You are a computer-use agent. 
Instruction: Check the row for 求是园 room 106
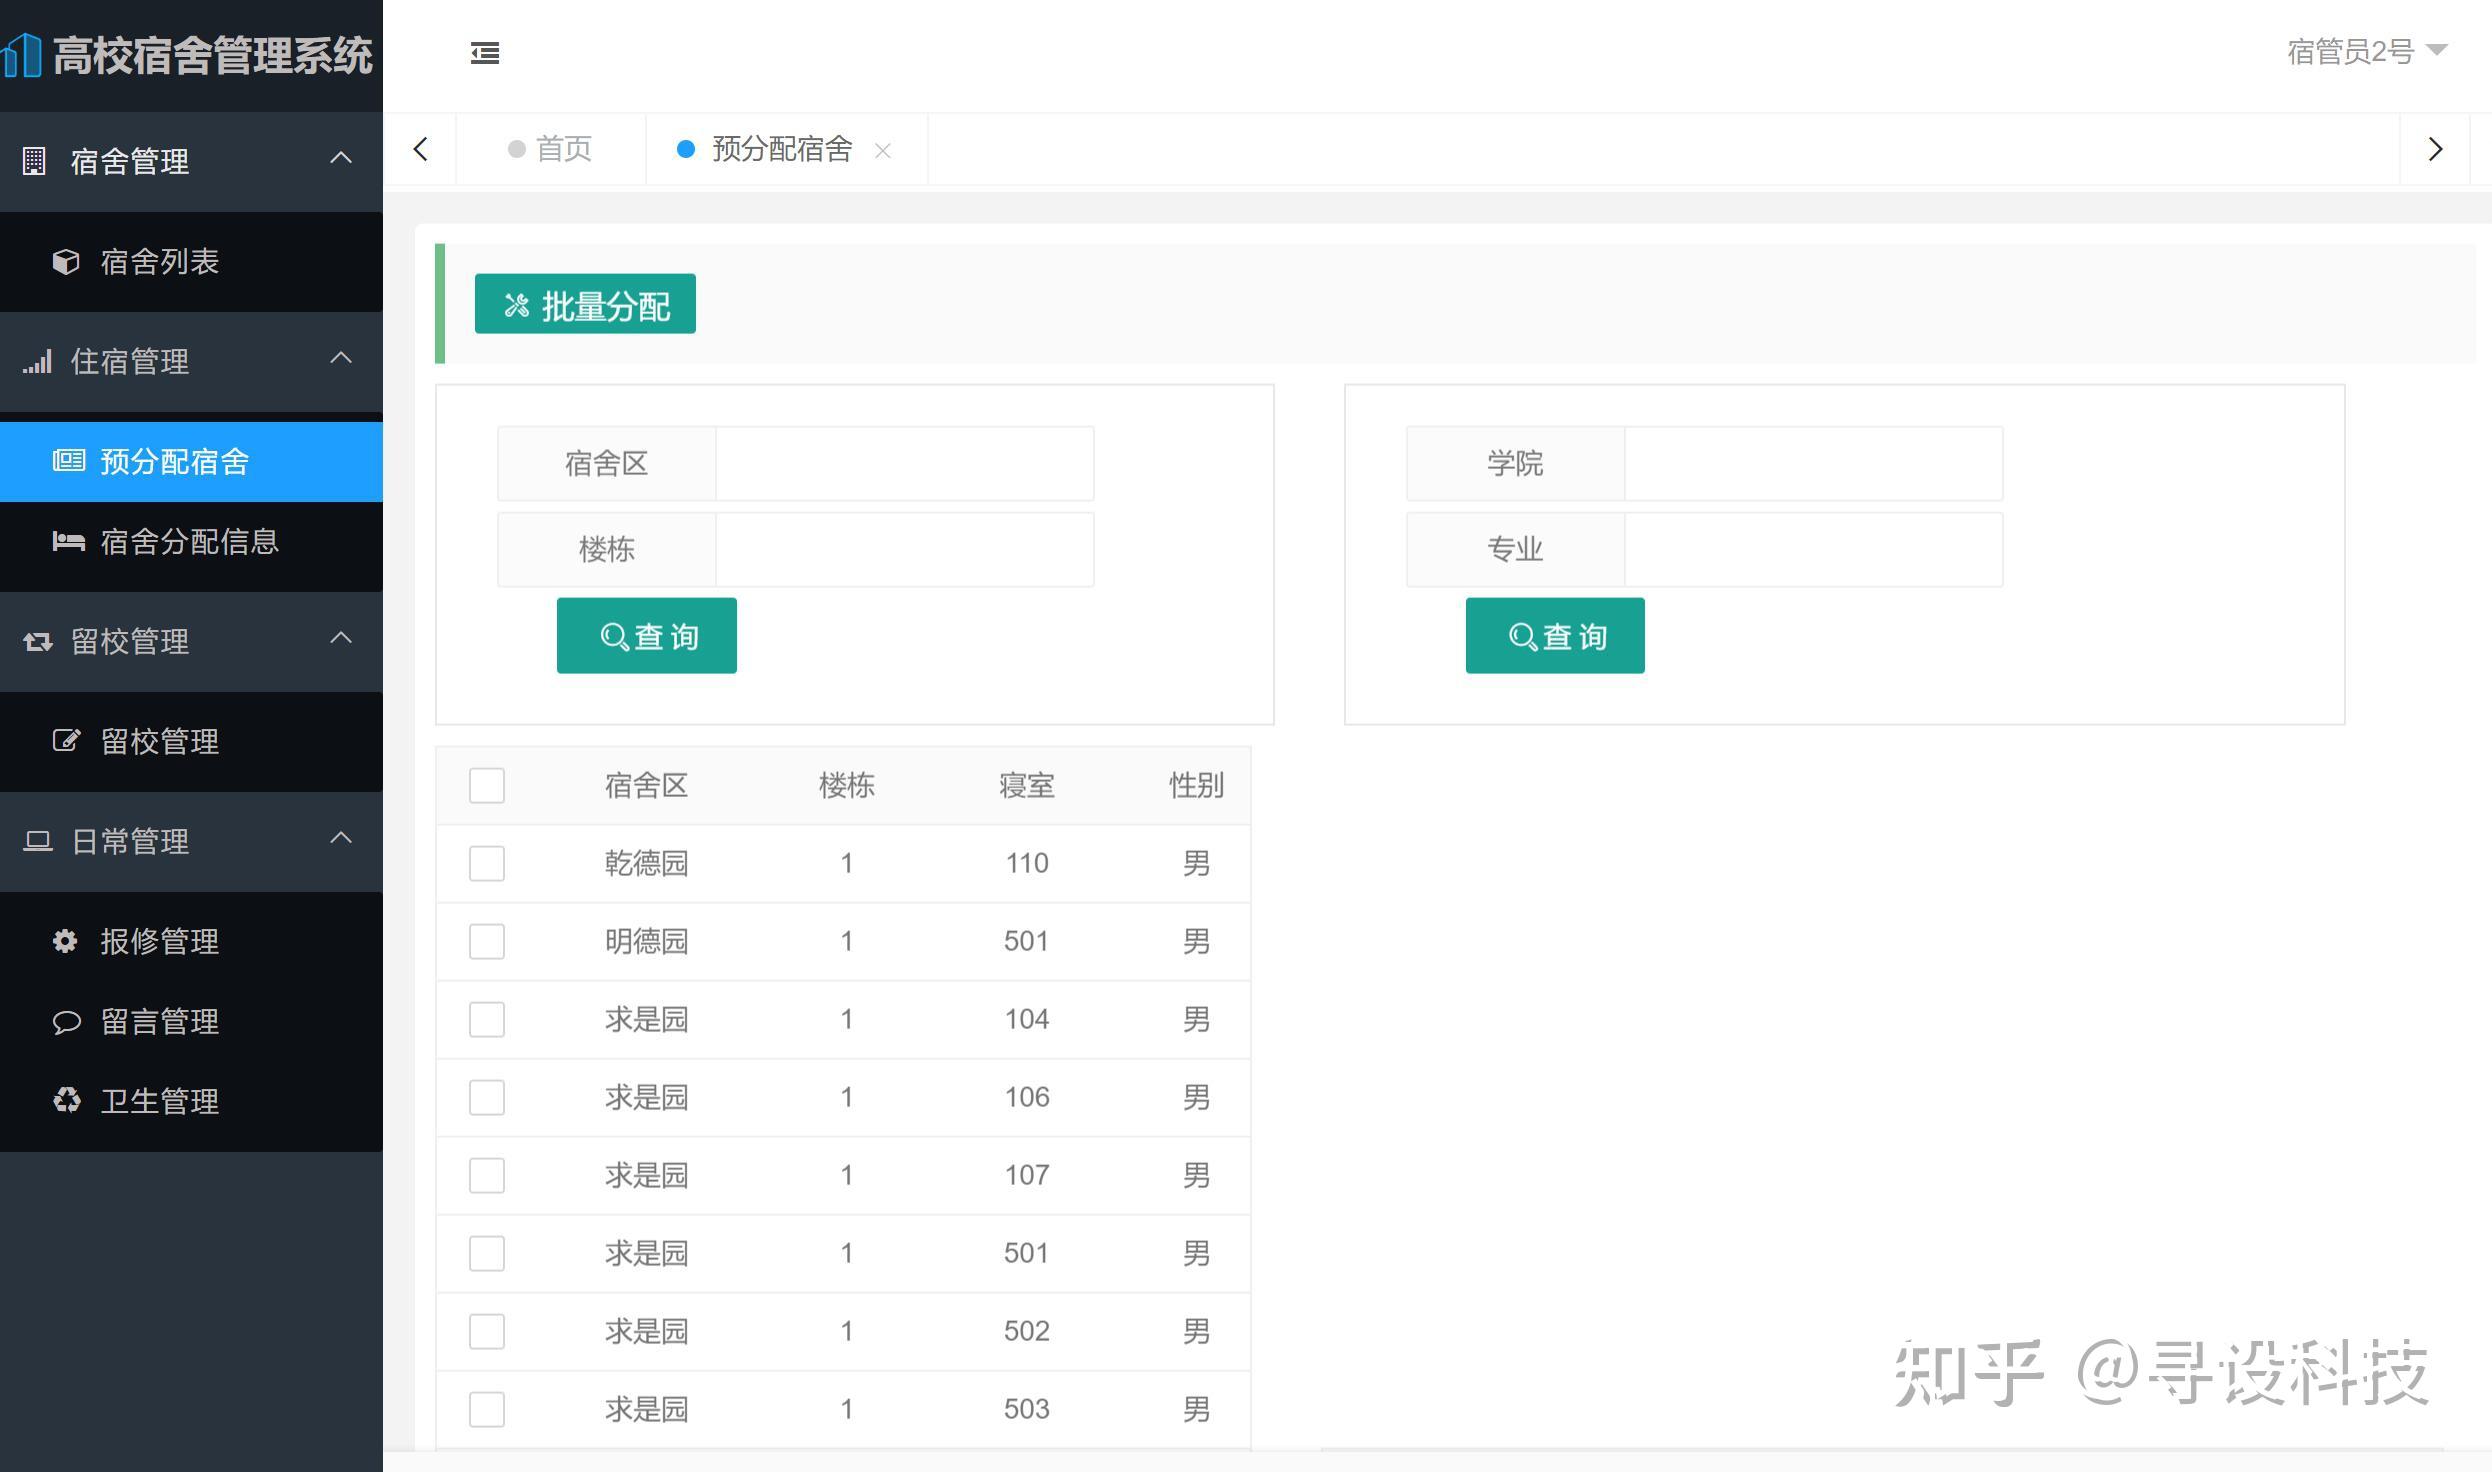[487, 1097]
